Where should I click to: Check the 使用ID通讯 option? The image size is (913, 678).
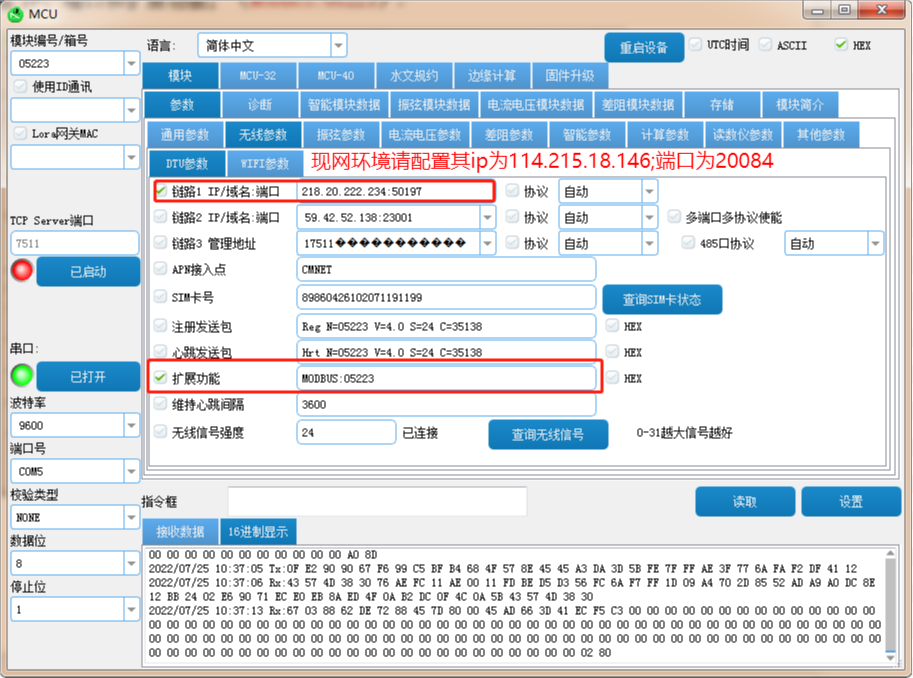tap(21, 87)
